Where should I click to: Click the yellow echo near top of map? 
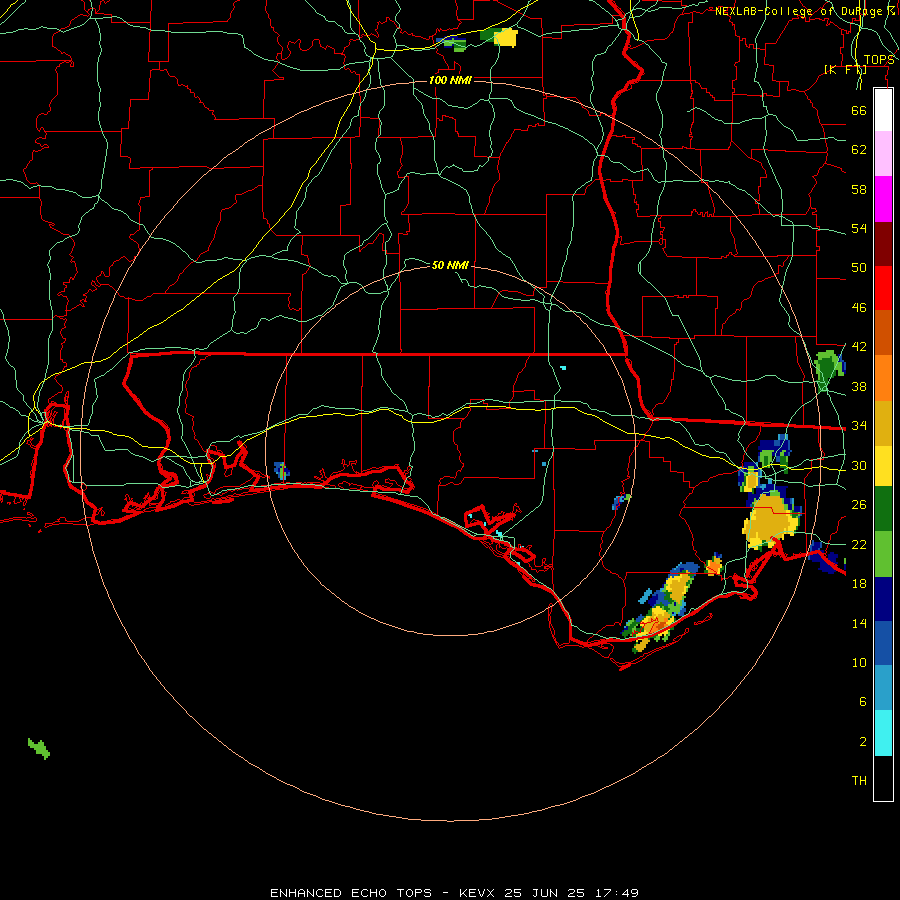click(x=506, y=38)
